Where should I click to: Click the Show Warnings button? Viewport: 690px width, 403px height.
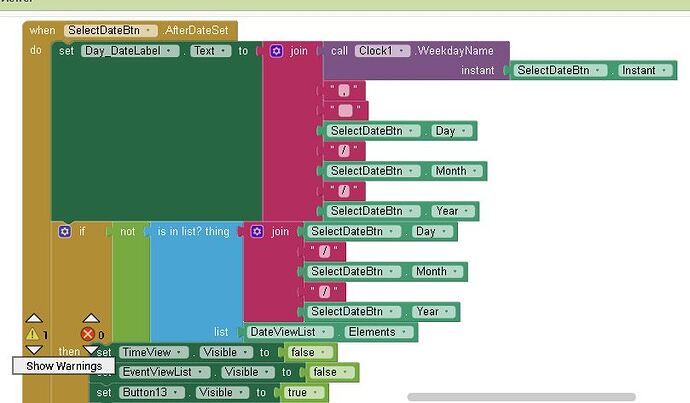[x=64, y=366]
